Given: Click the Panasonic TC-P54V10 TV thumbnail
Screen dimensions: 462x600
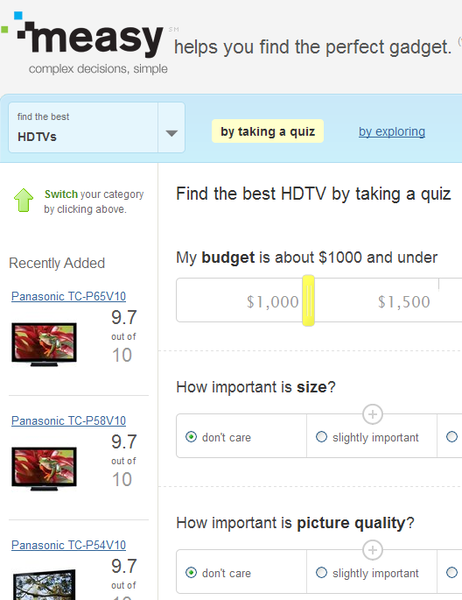Looking at the screenshot, I should coord(44,585).
